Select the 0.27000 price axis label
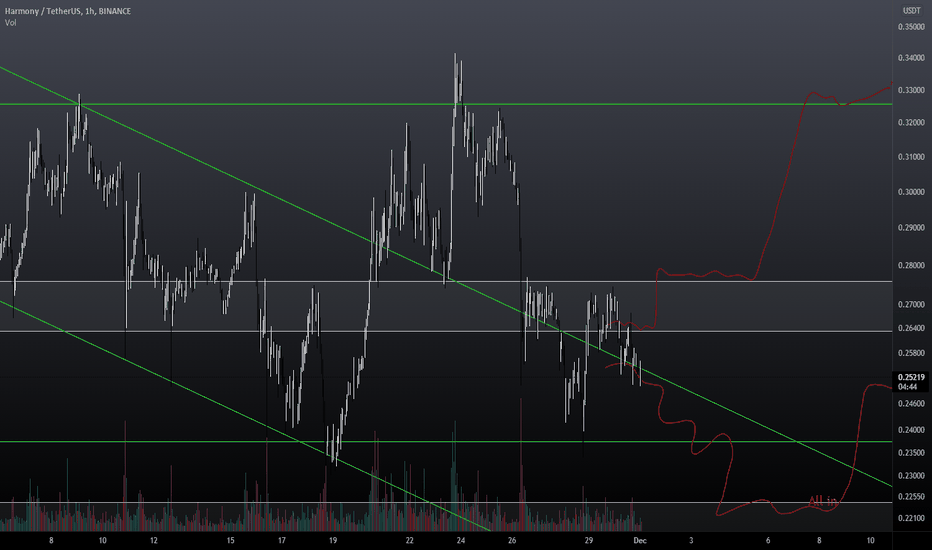 pos(911,304)
